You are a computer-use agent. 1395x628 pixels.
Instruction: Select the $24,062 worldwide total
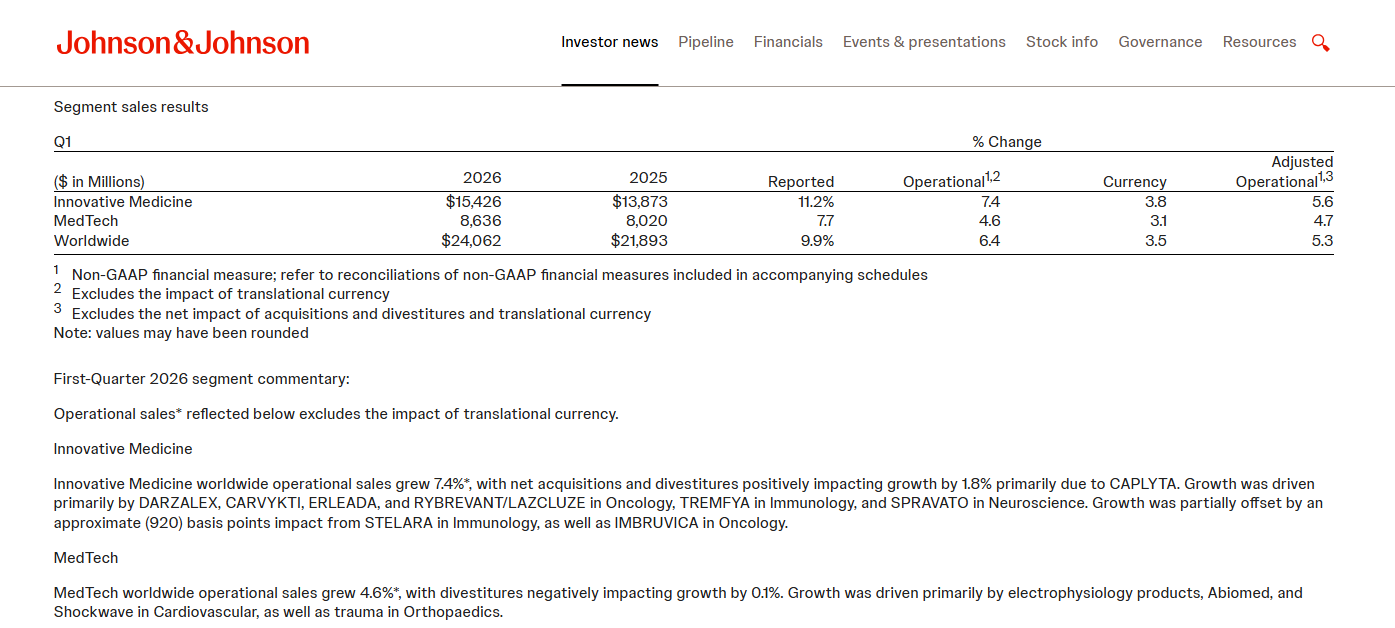pyautogui.click(x=471, y=241)
